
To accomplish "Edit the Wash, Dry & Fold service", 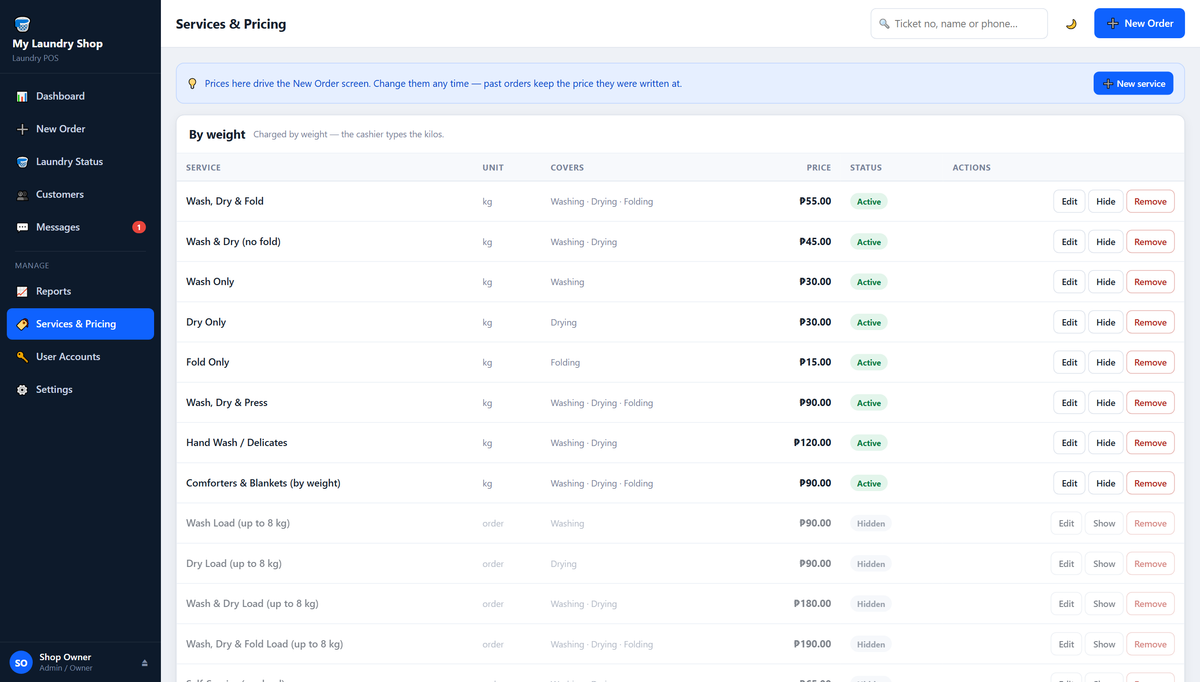I will [x=1069, y=201].
